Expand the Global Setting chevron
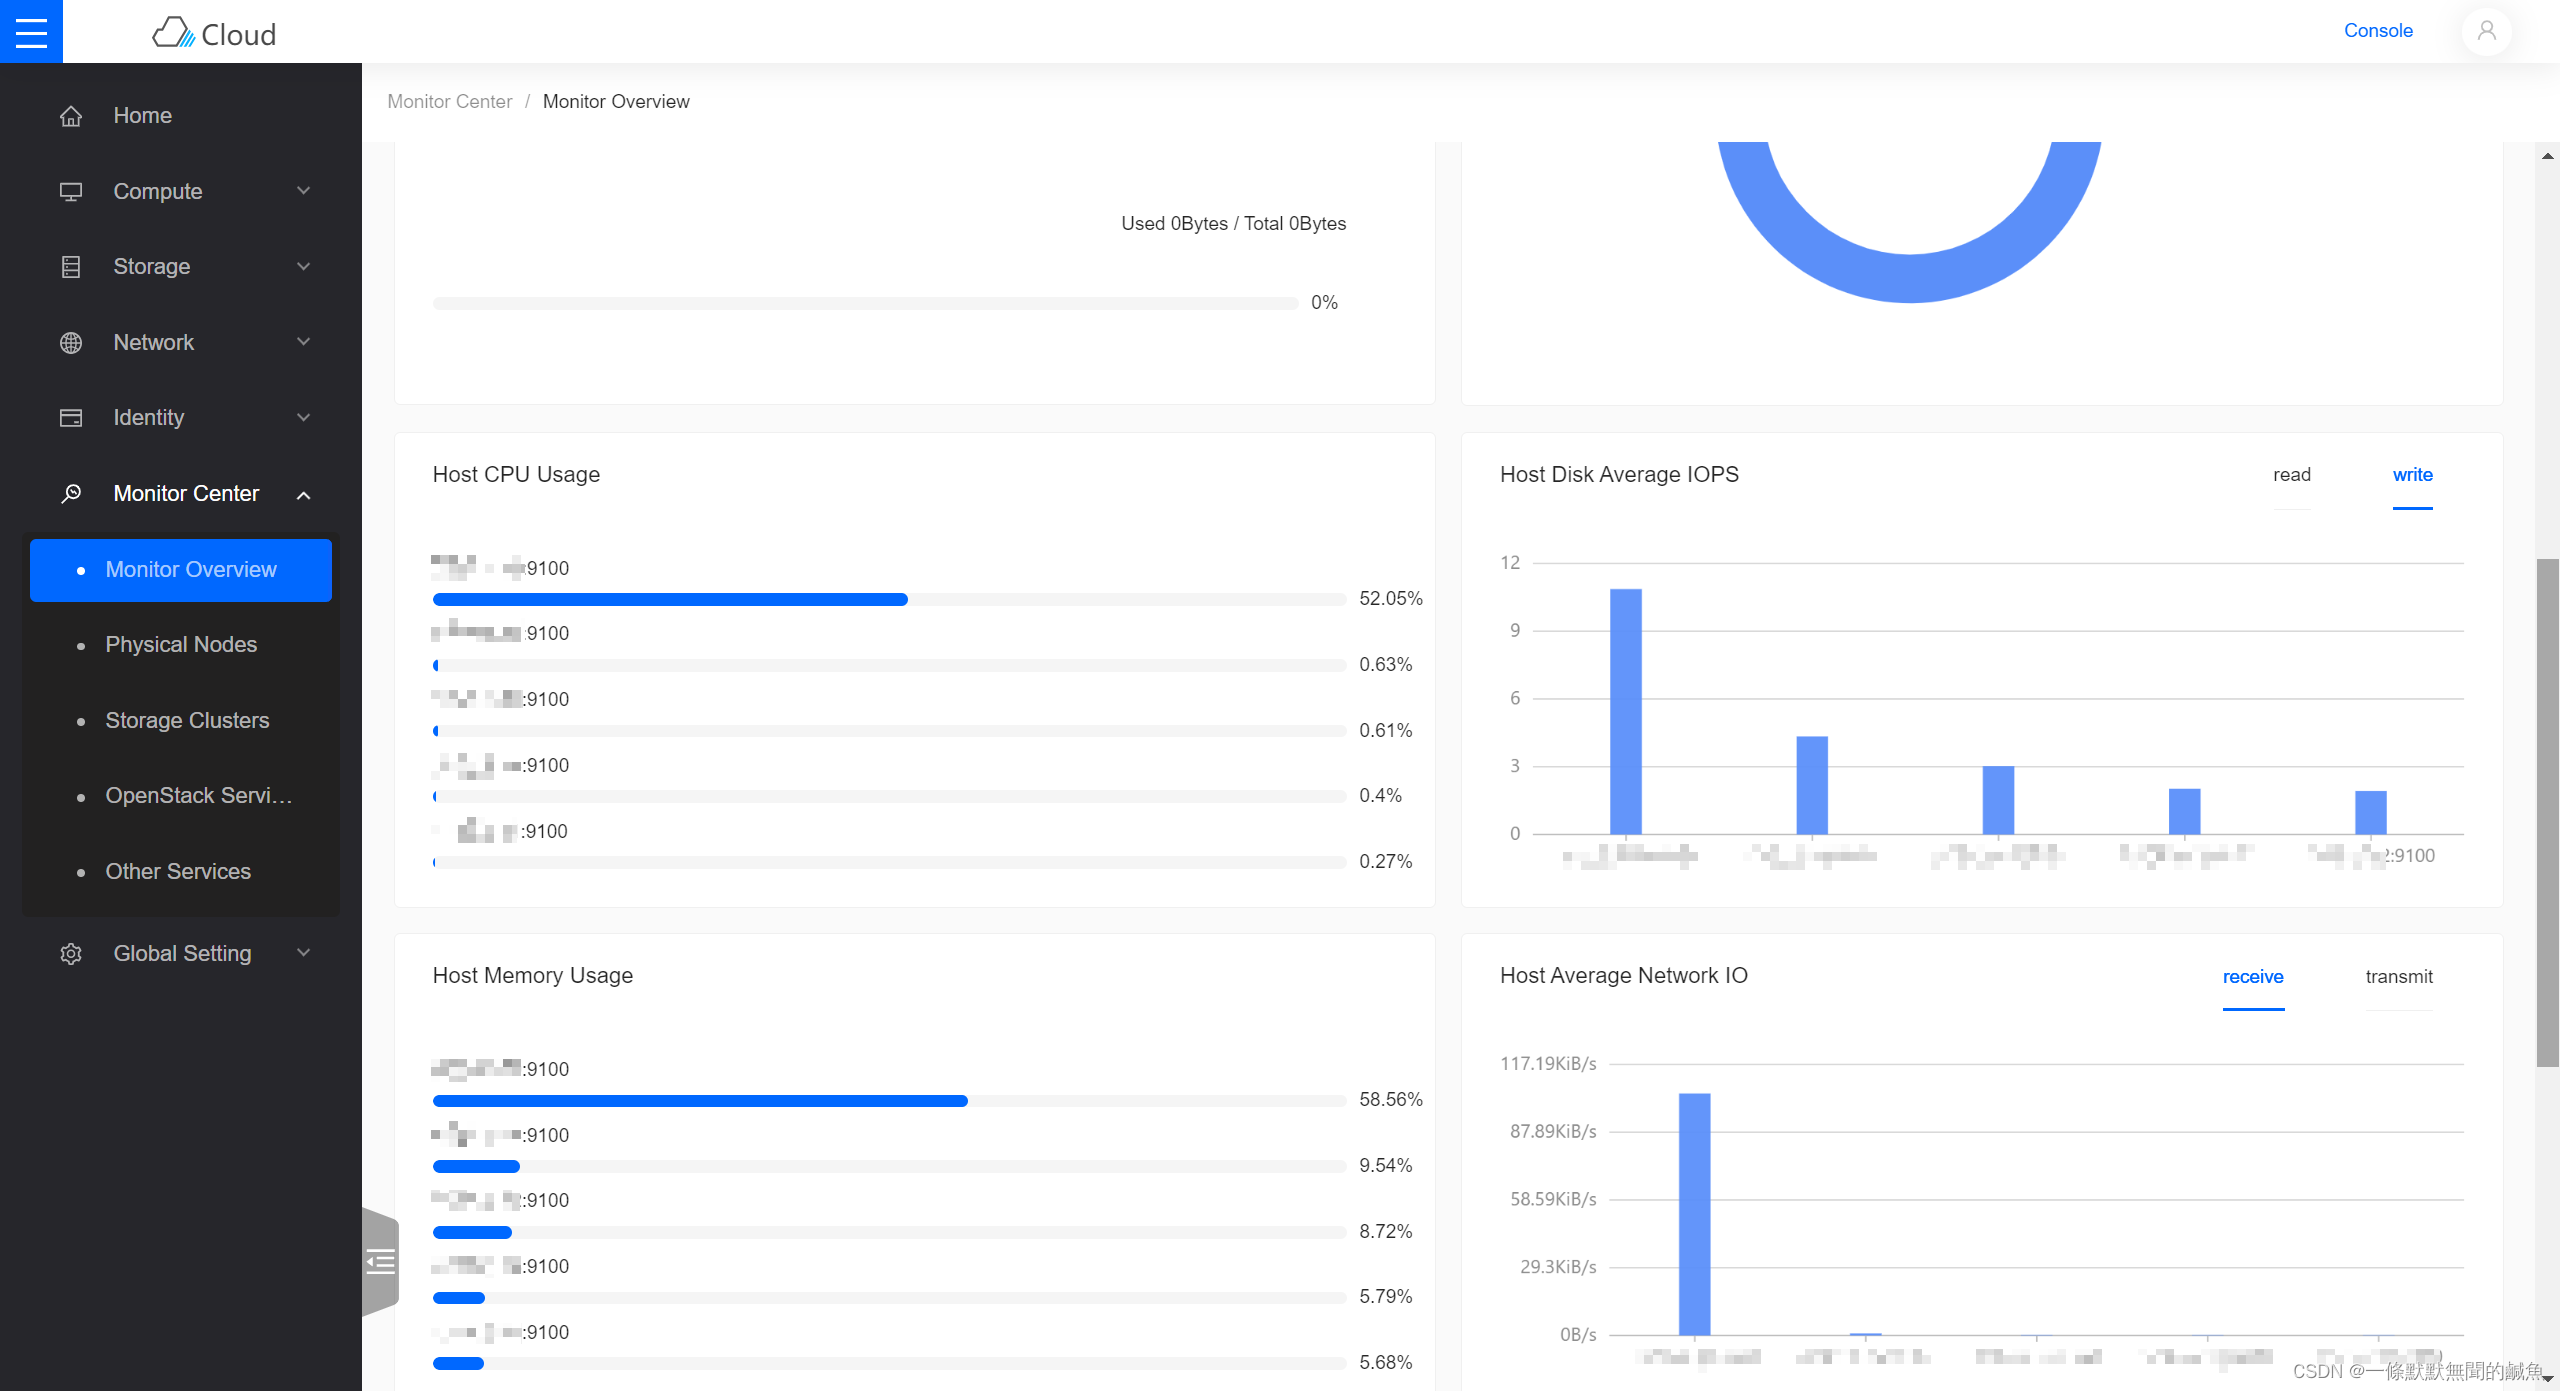The image size is (2560, 1391). [304, 953]
